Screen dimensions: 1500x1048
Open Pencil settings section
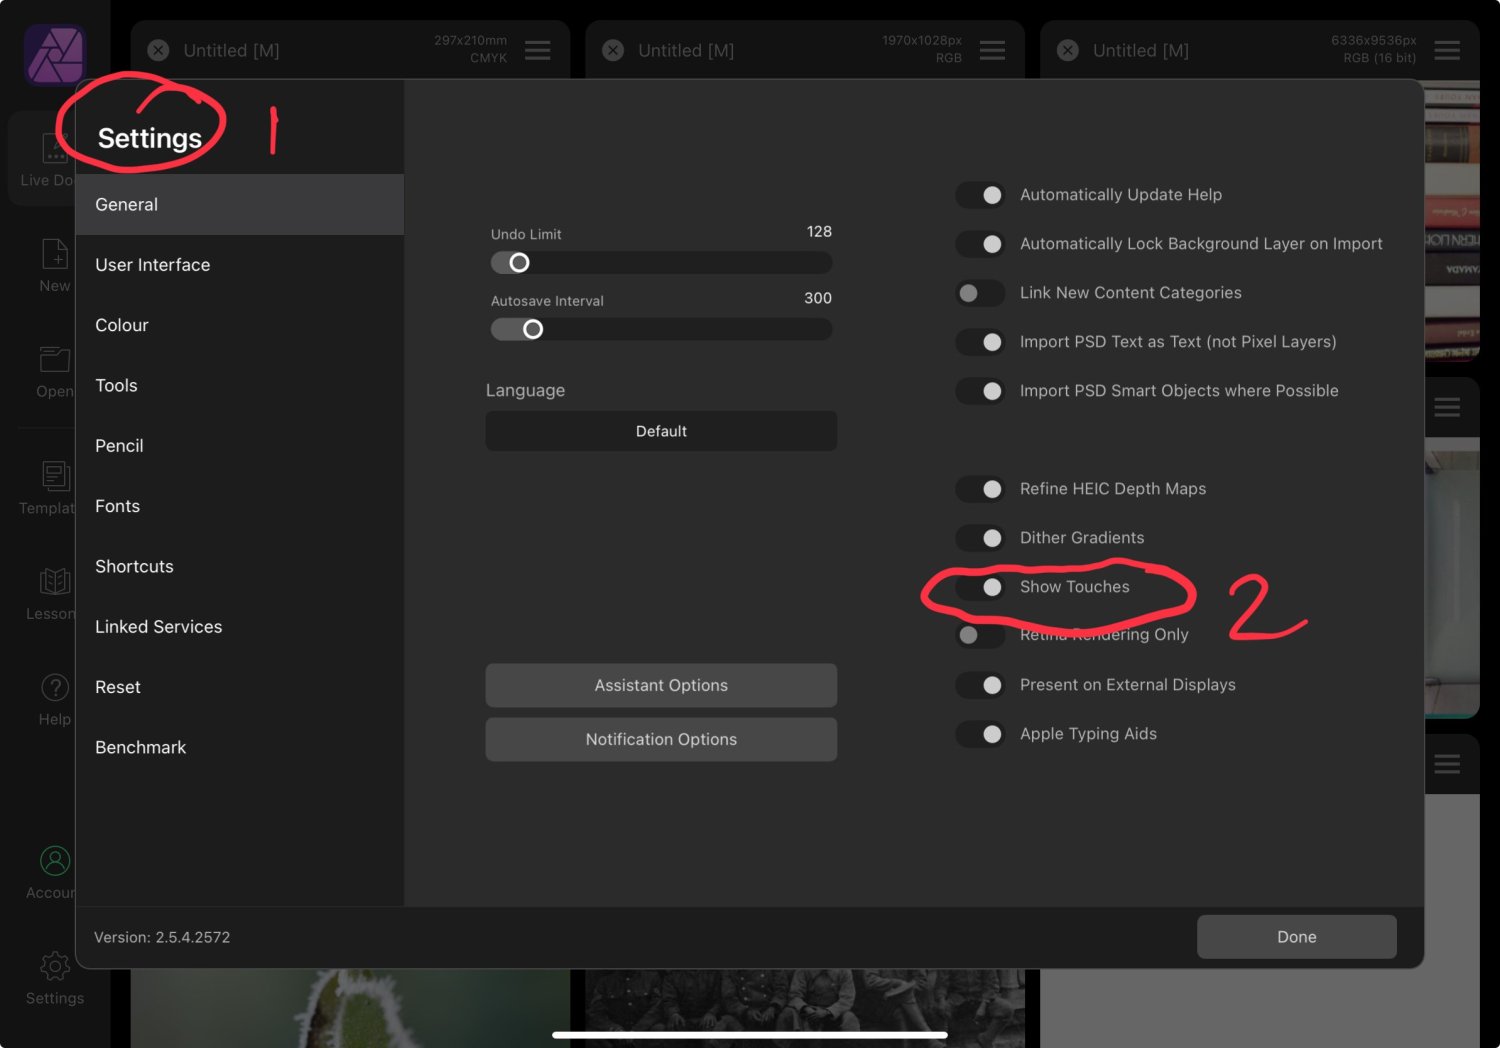[240, 446]
